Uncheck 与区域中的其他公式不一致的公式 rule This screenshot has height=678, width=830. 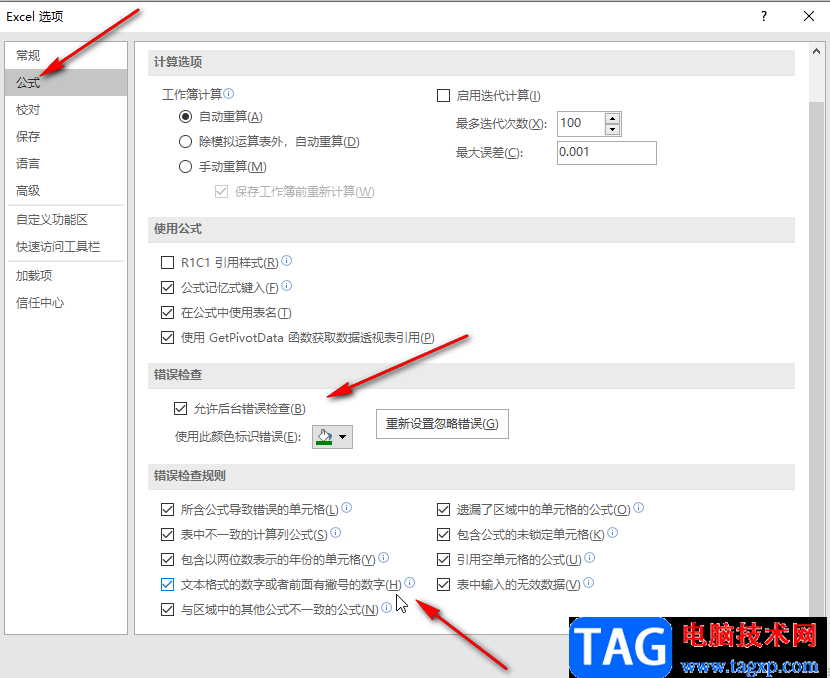(x=167, y=610)
